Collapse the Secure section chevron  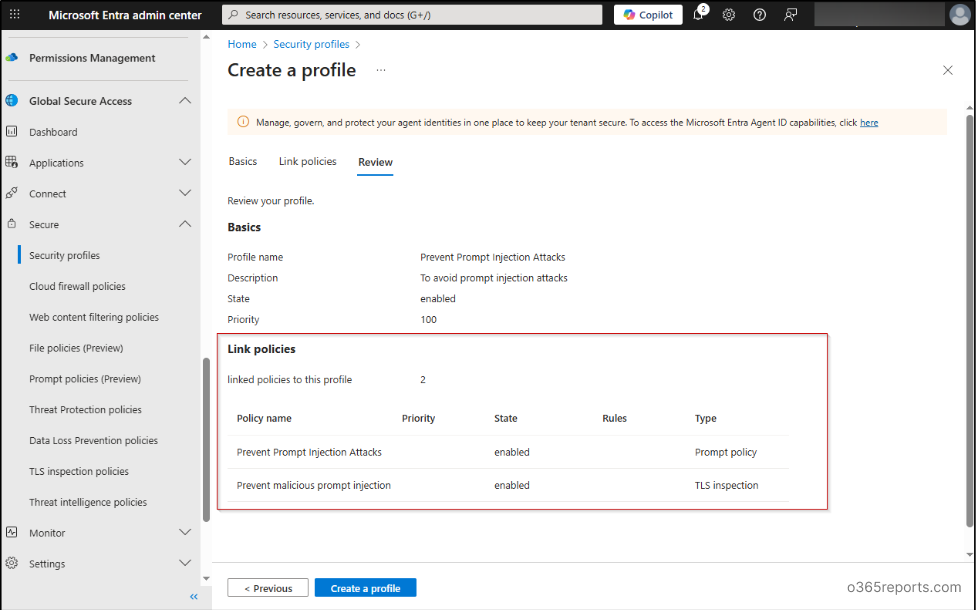tap(185, 223)
